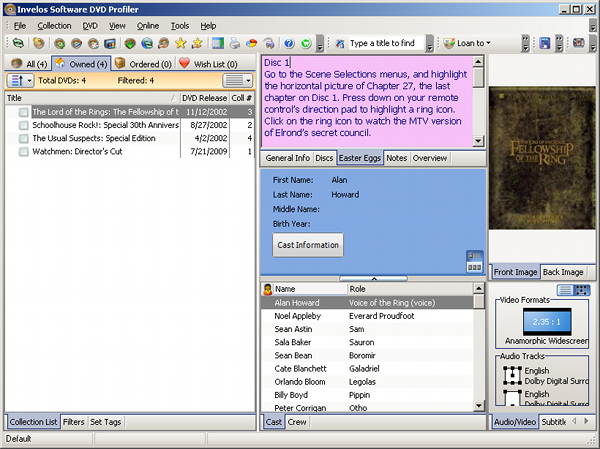Click the Type a title to find field
The height and width of the screenshot is (449, 600).
(x=385, y=43)
